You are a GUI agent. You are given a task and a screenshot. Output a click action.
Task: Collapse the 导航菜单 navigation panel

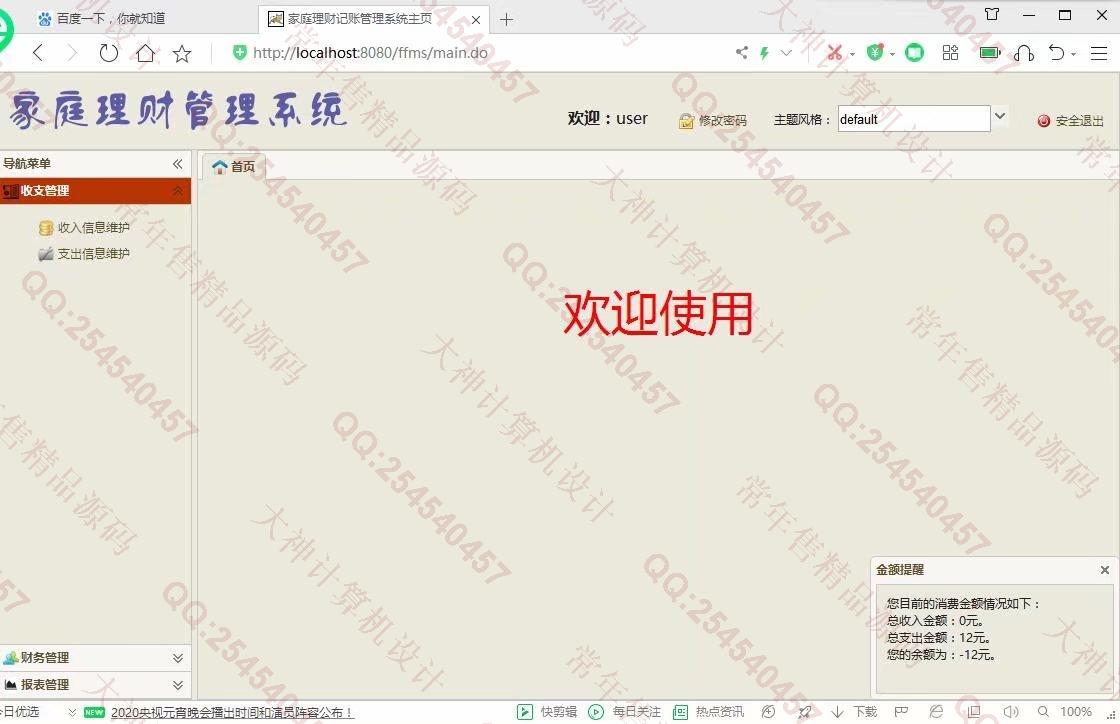pos(178,164)
